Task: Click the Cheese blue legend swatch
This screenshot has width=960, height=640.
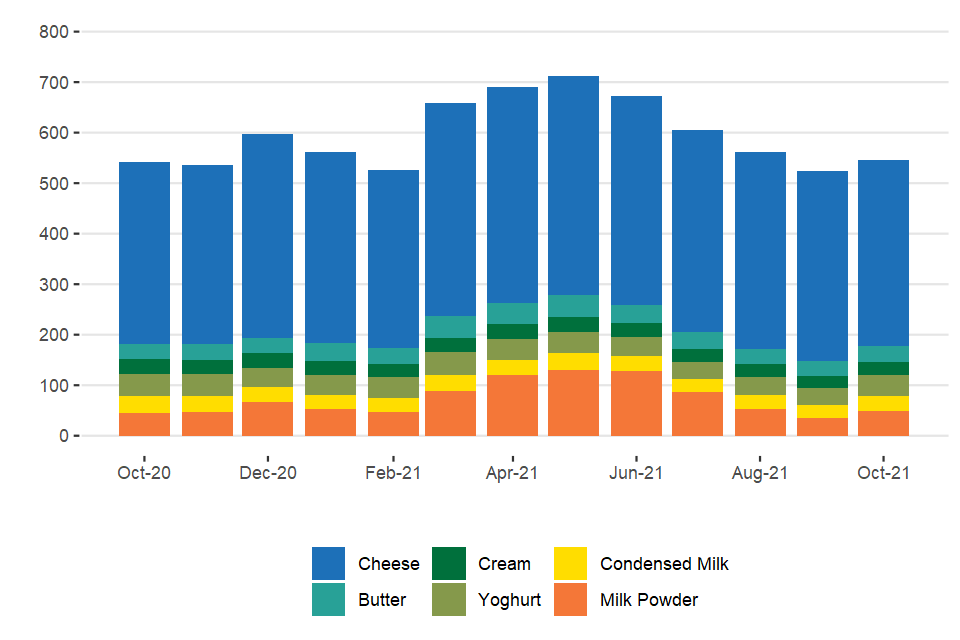Action: (x=328, y=564)
